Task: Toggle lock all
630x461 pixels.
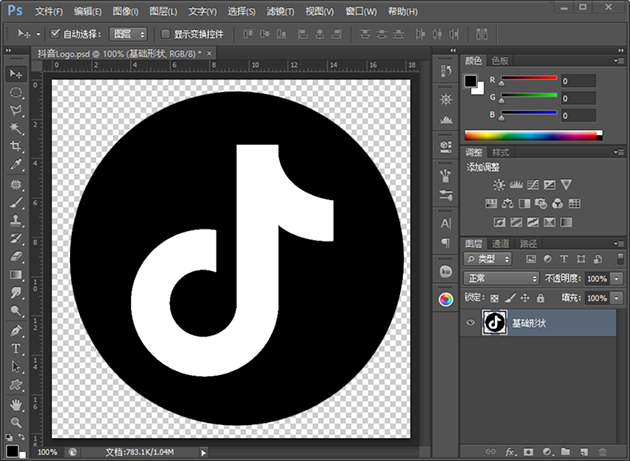Action: coord(540,298)
